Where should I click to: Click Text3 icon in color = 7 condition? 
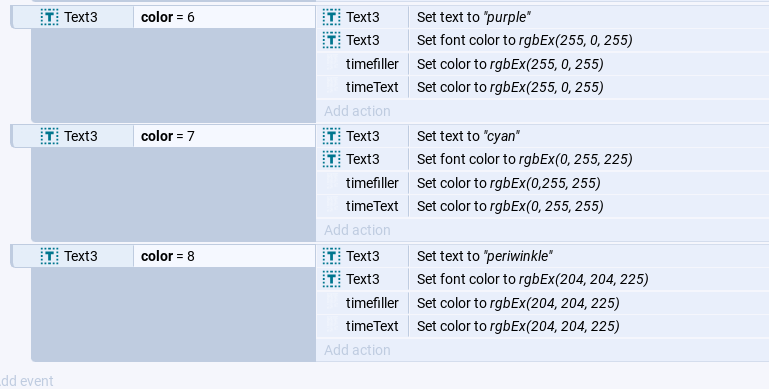click(x=49, y=136)
